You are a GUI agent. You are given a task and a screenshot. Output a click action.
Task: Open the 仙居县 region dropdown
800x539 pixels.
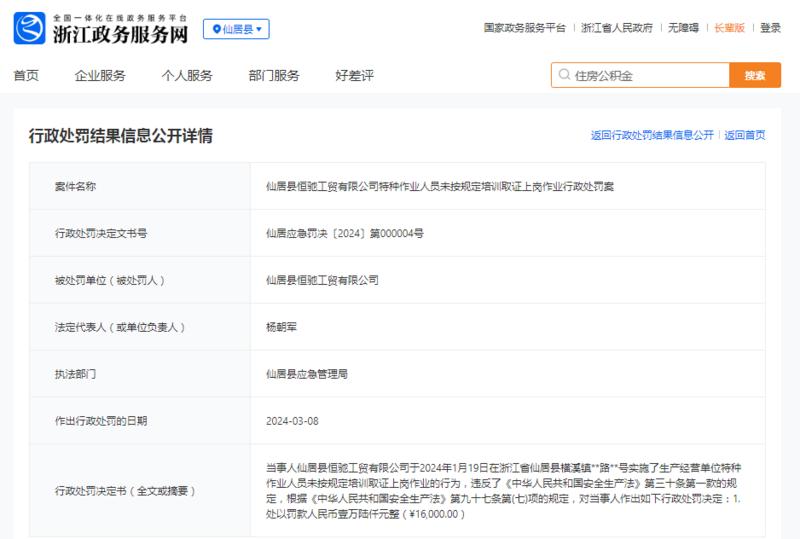tap(236, 29)
